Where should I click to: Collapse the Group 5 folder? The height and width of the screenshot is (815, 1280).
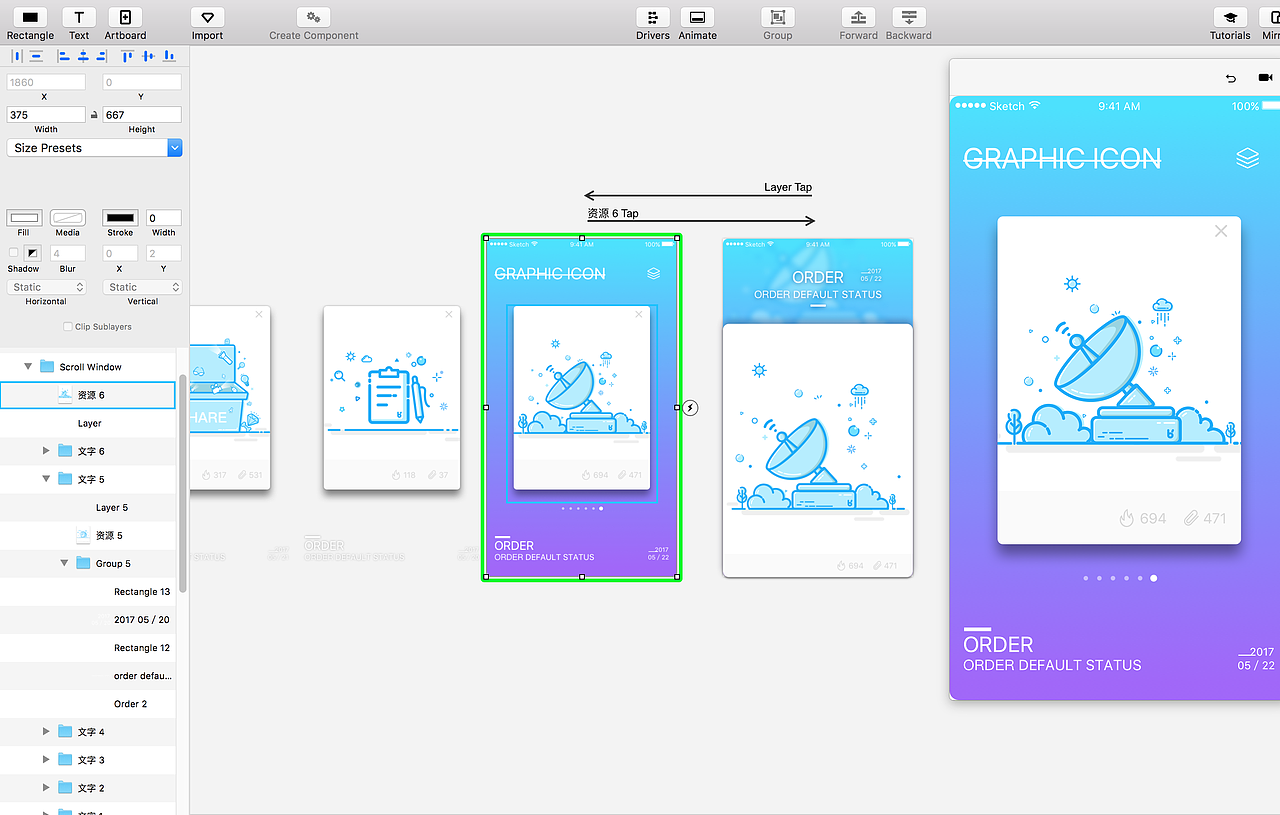click(64, 563)
